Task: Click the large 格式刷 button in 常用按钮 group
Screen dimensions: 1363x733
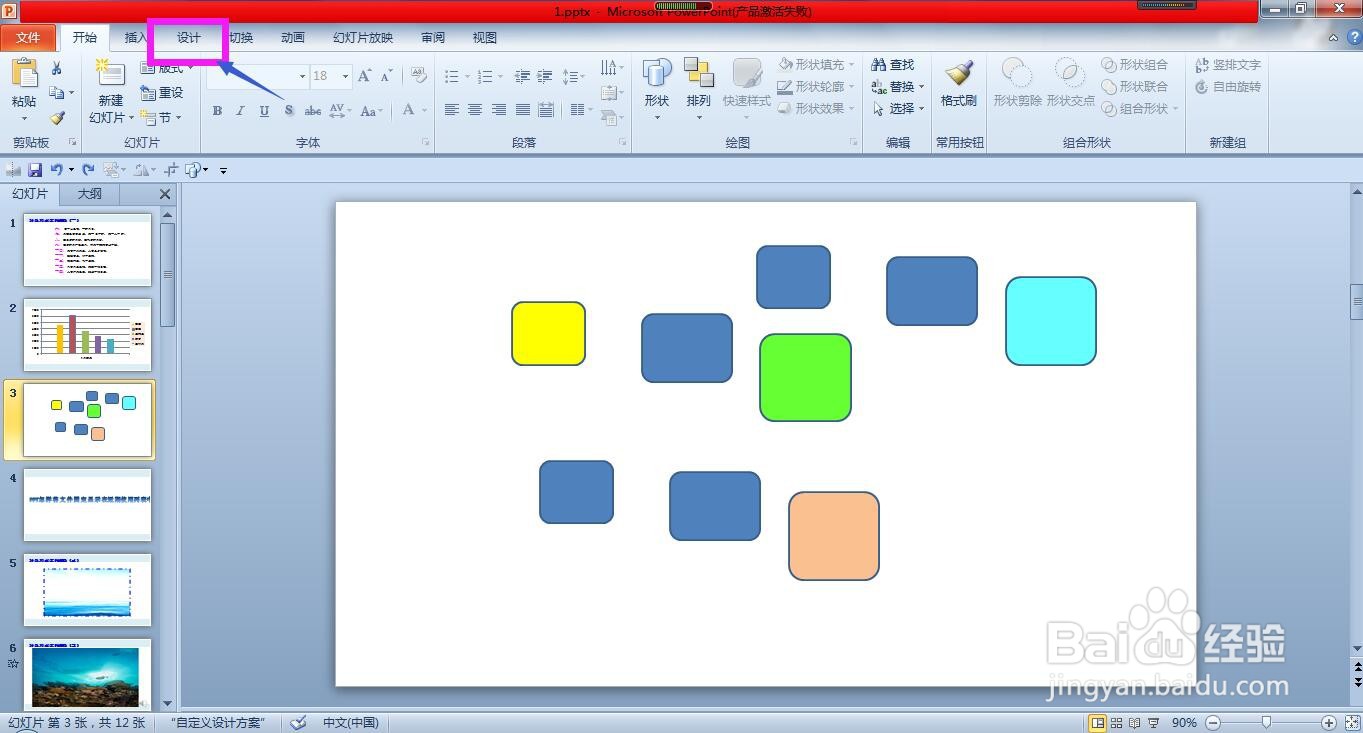Action: [x=958, y=83]
